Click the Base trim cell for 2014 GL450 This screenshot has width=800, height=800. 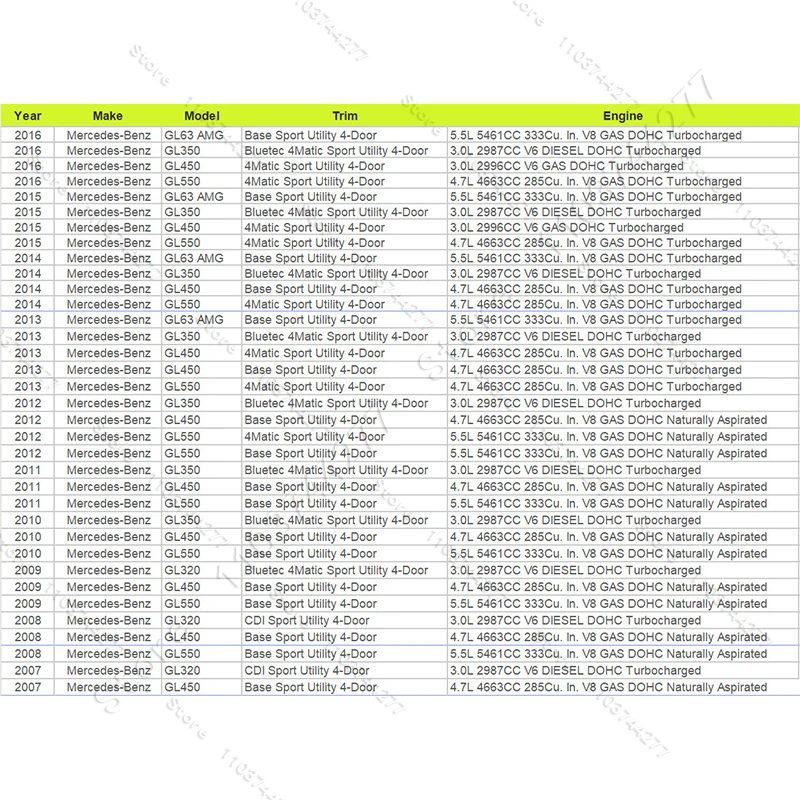pyautogui.click(x=344, y=288)
